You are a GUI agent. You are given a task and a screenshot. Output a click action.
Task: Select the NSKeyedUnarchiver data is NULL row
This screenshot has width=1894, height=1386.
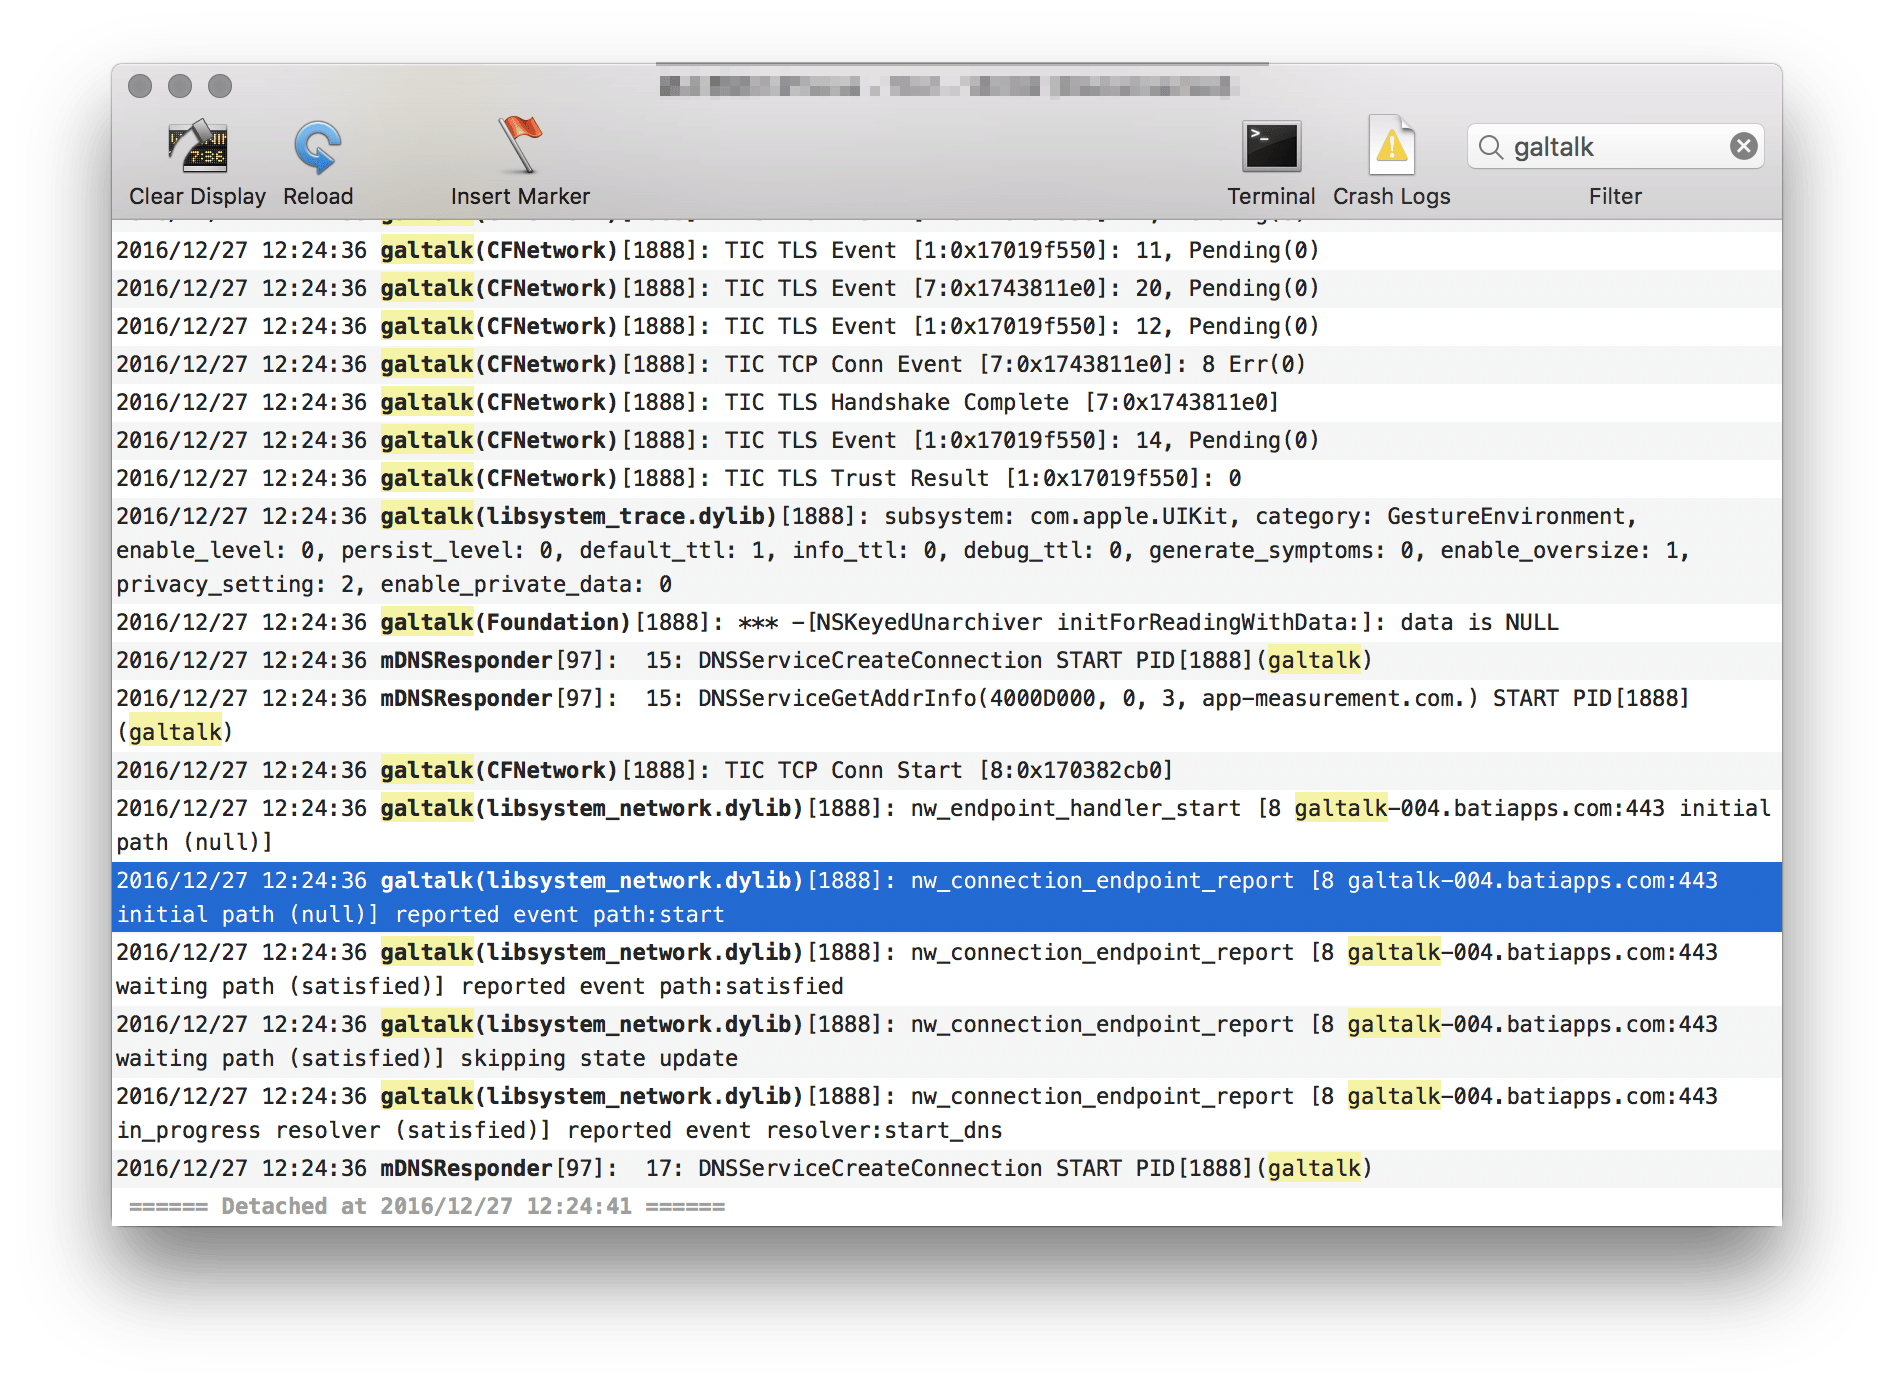tap(946, 623)
